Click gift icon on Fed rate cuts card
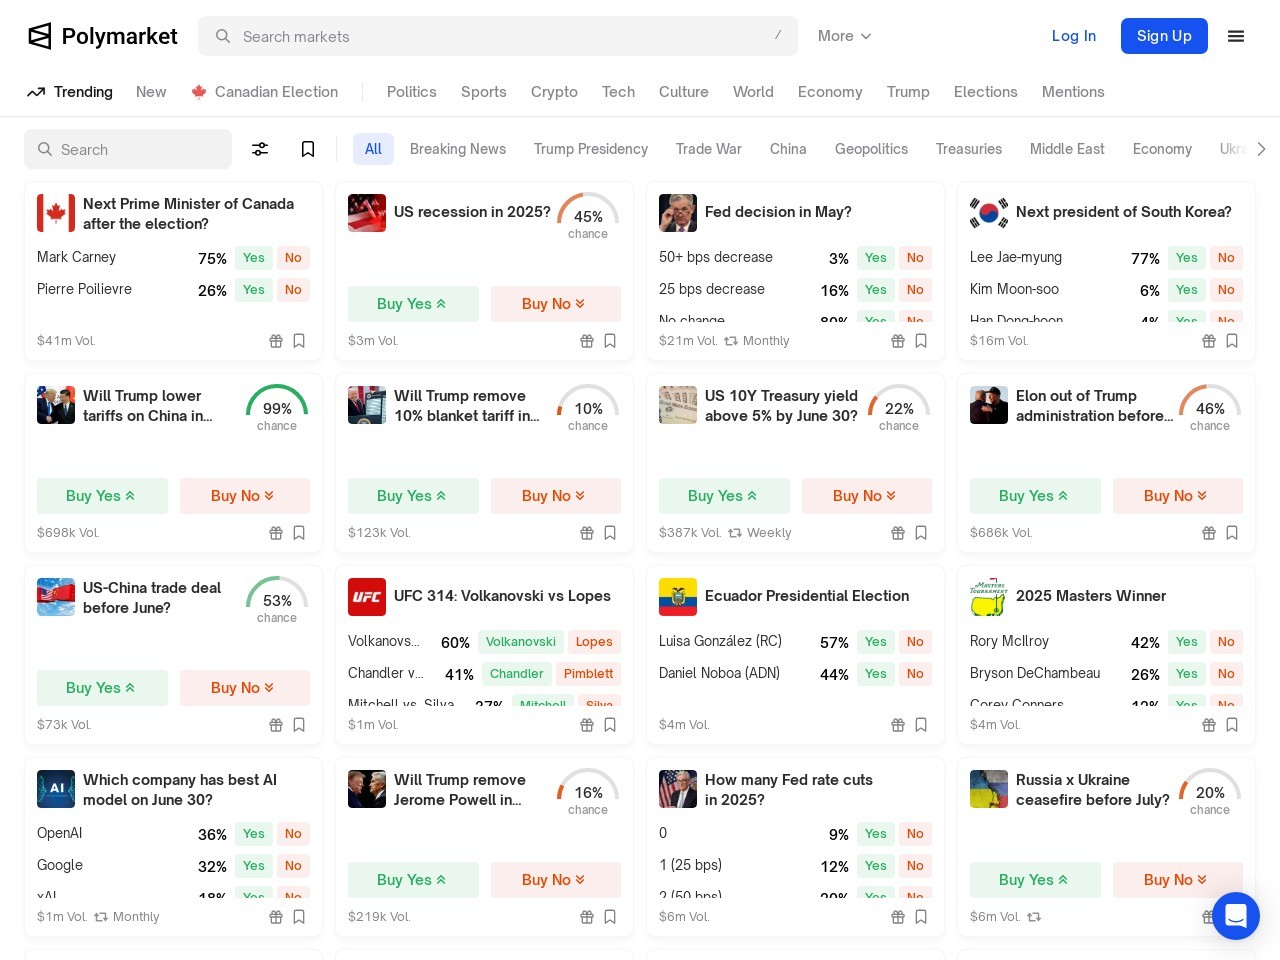Screen dimensions: 1280x960 pyautogui.click(x=898, y=917)
